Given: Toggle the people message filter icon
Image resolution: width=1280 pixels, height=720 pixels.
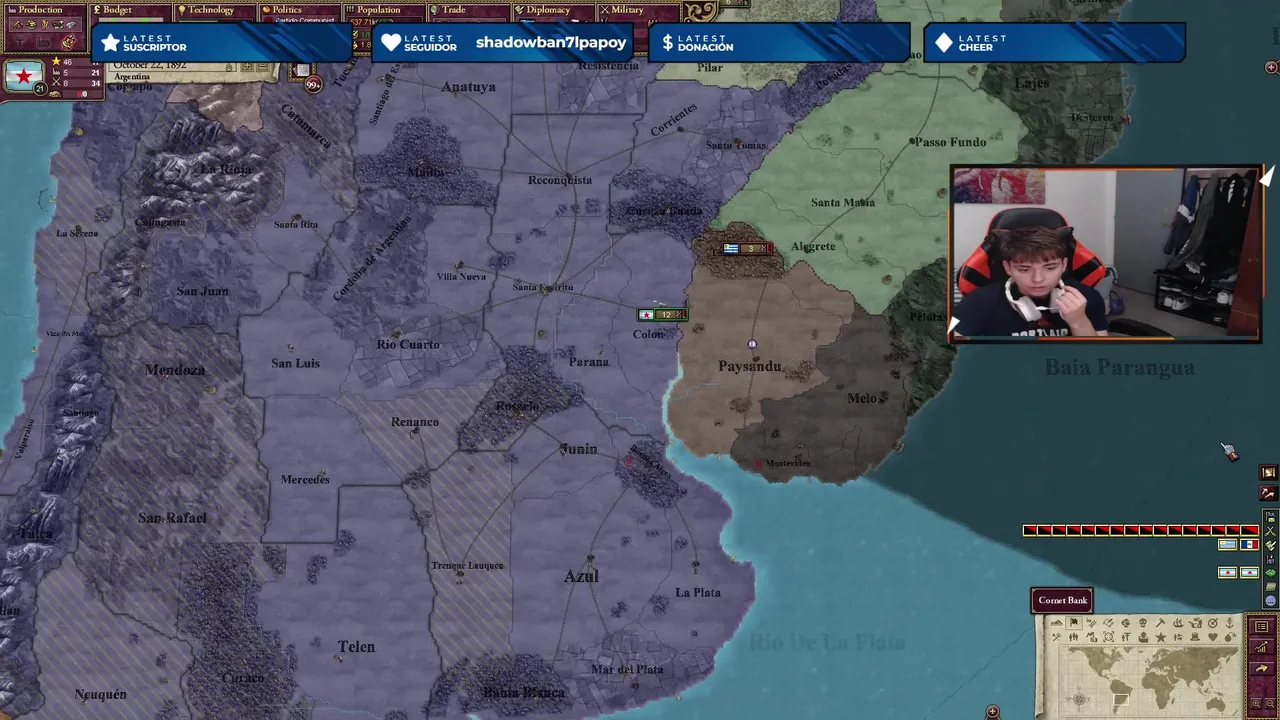Looking at the screenshot, I should tap(1270, 559).
